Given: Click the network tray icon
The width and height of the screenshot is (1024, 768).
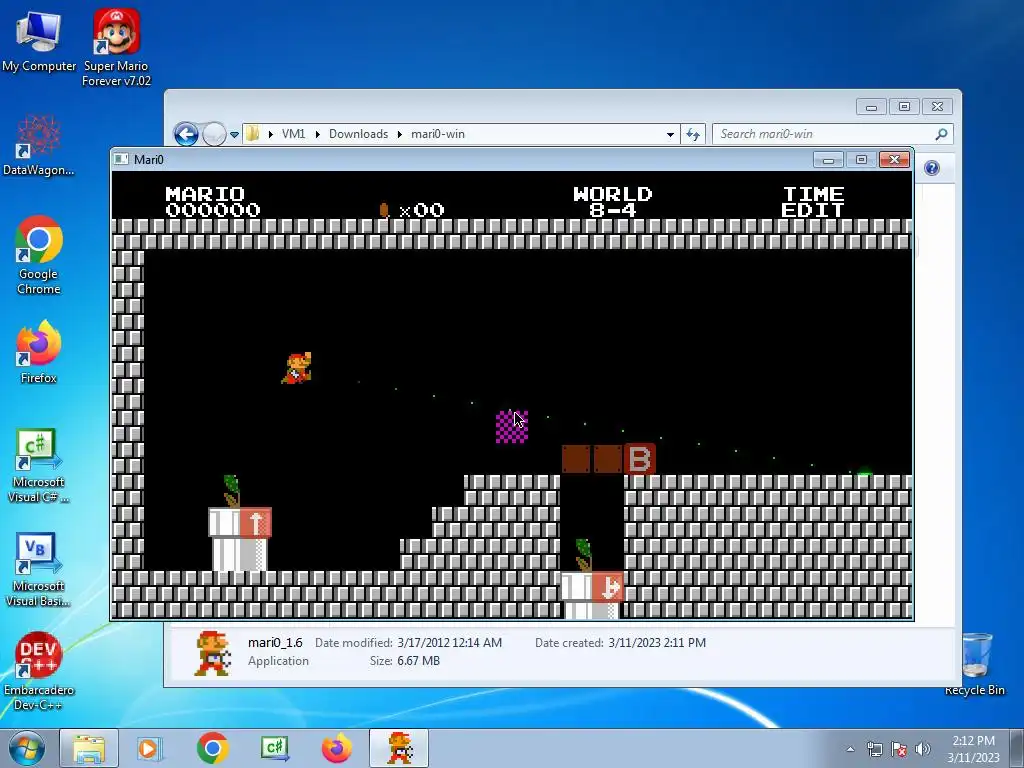Looking at the screenshot, I should click(874, 749).
